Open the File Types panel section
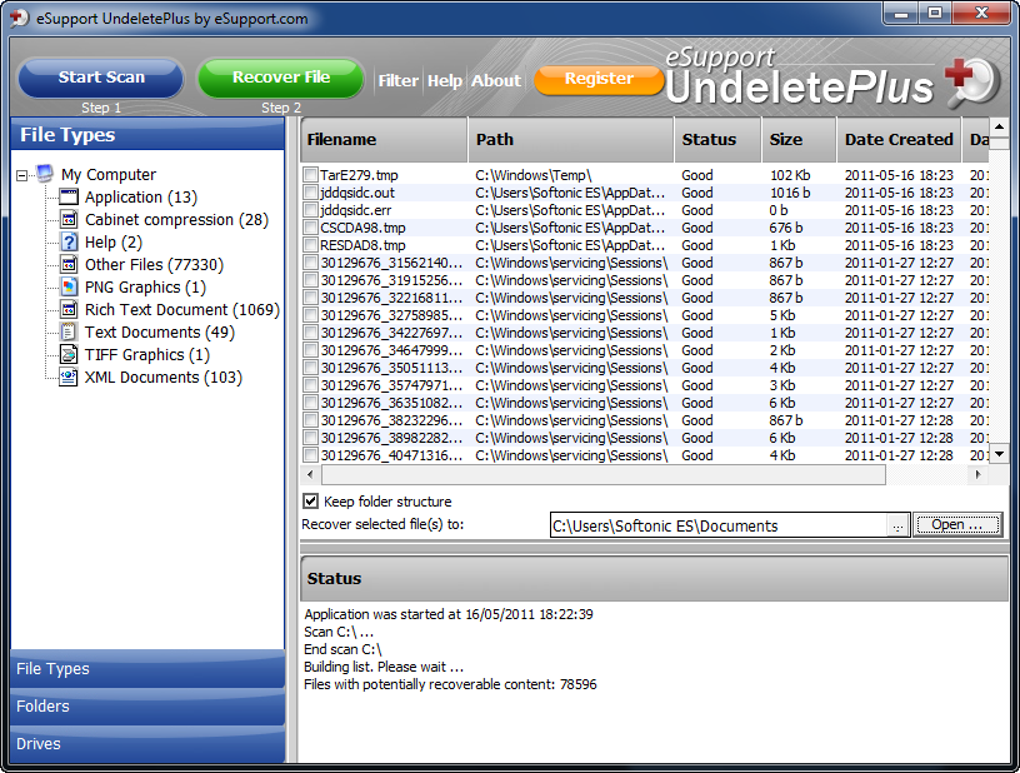 [148, 669]
